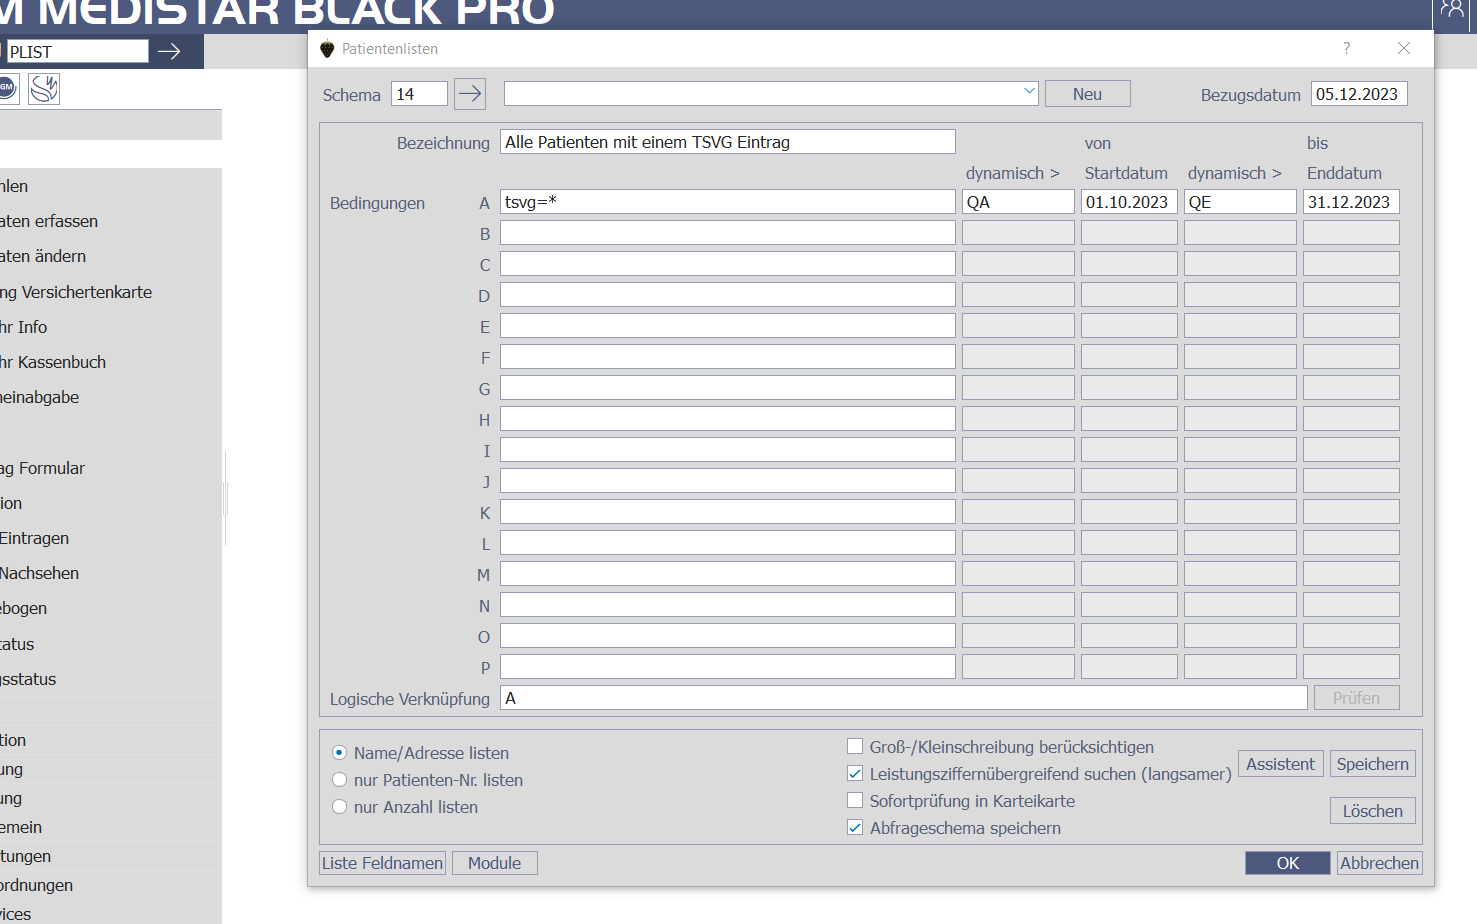Toggle the Sofortprüfung in Karteikarte checkbox
The height and width of the screenshot is (924, 1477).
855,801
